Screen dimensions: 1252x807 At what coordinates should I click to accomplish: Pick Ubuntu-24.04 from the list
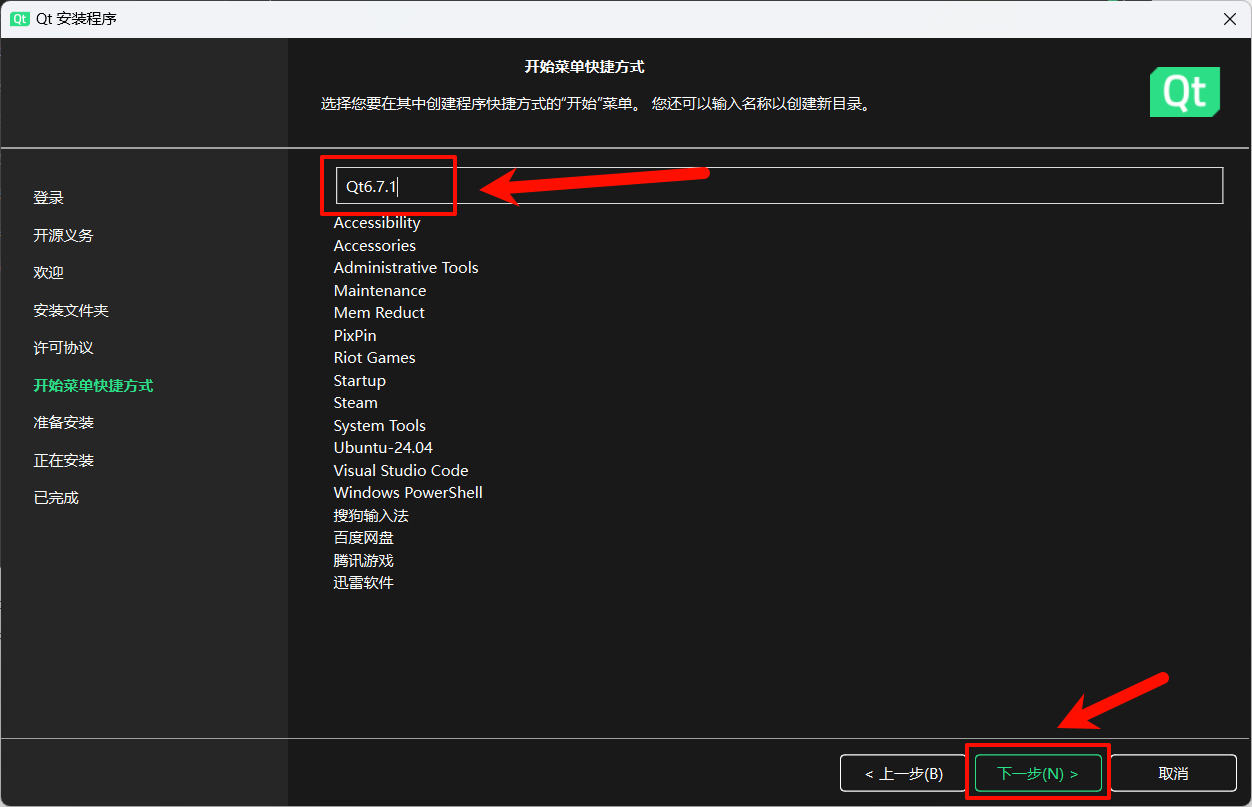pyautogui.click(x=383, y=448)
